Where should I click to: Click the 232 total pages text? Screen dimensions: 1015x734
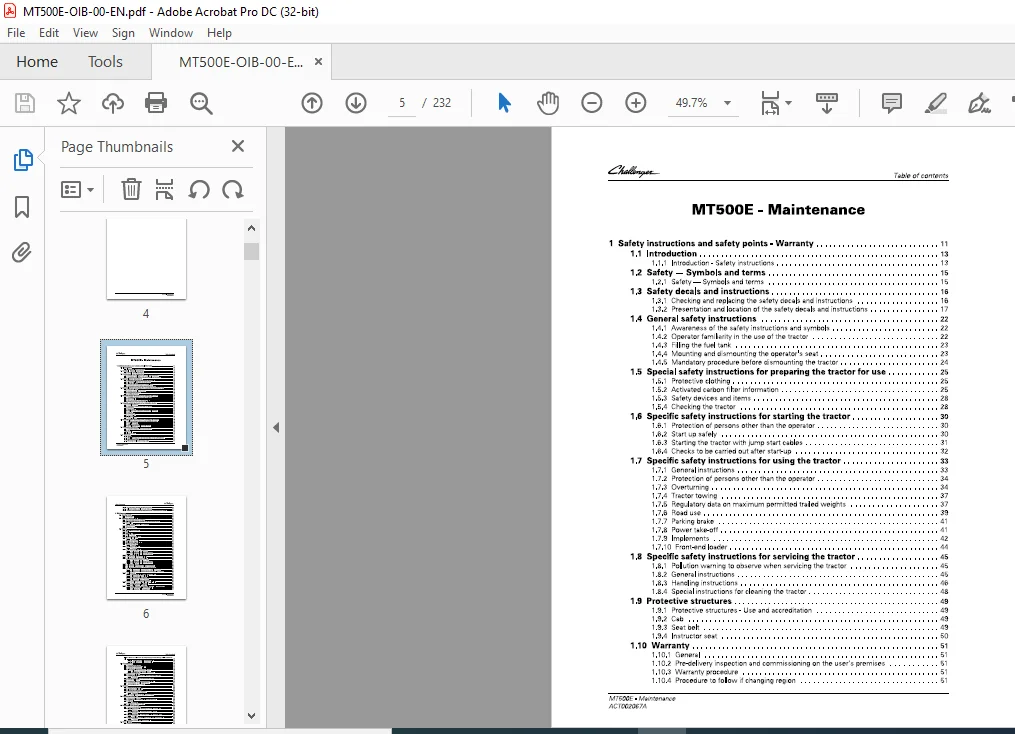(x=442, y=103)
